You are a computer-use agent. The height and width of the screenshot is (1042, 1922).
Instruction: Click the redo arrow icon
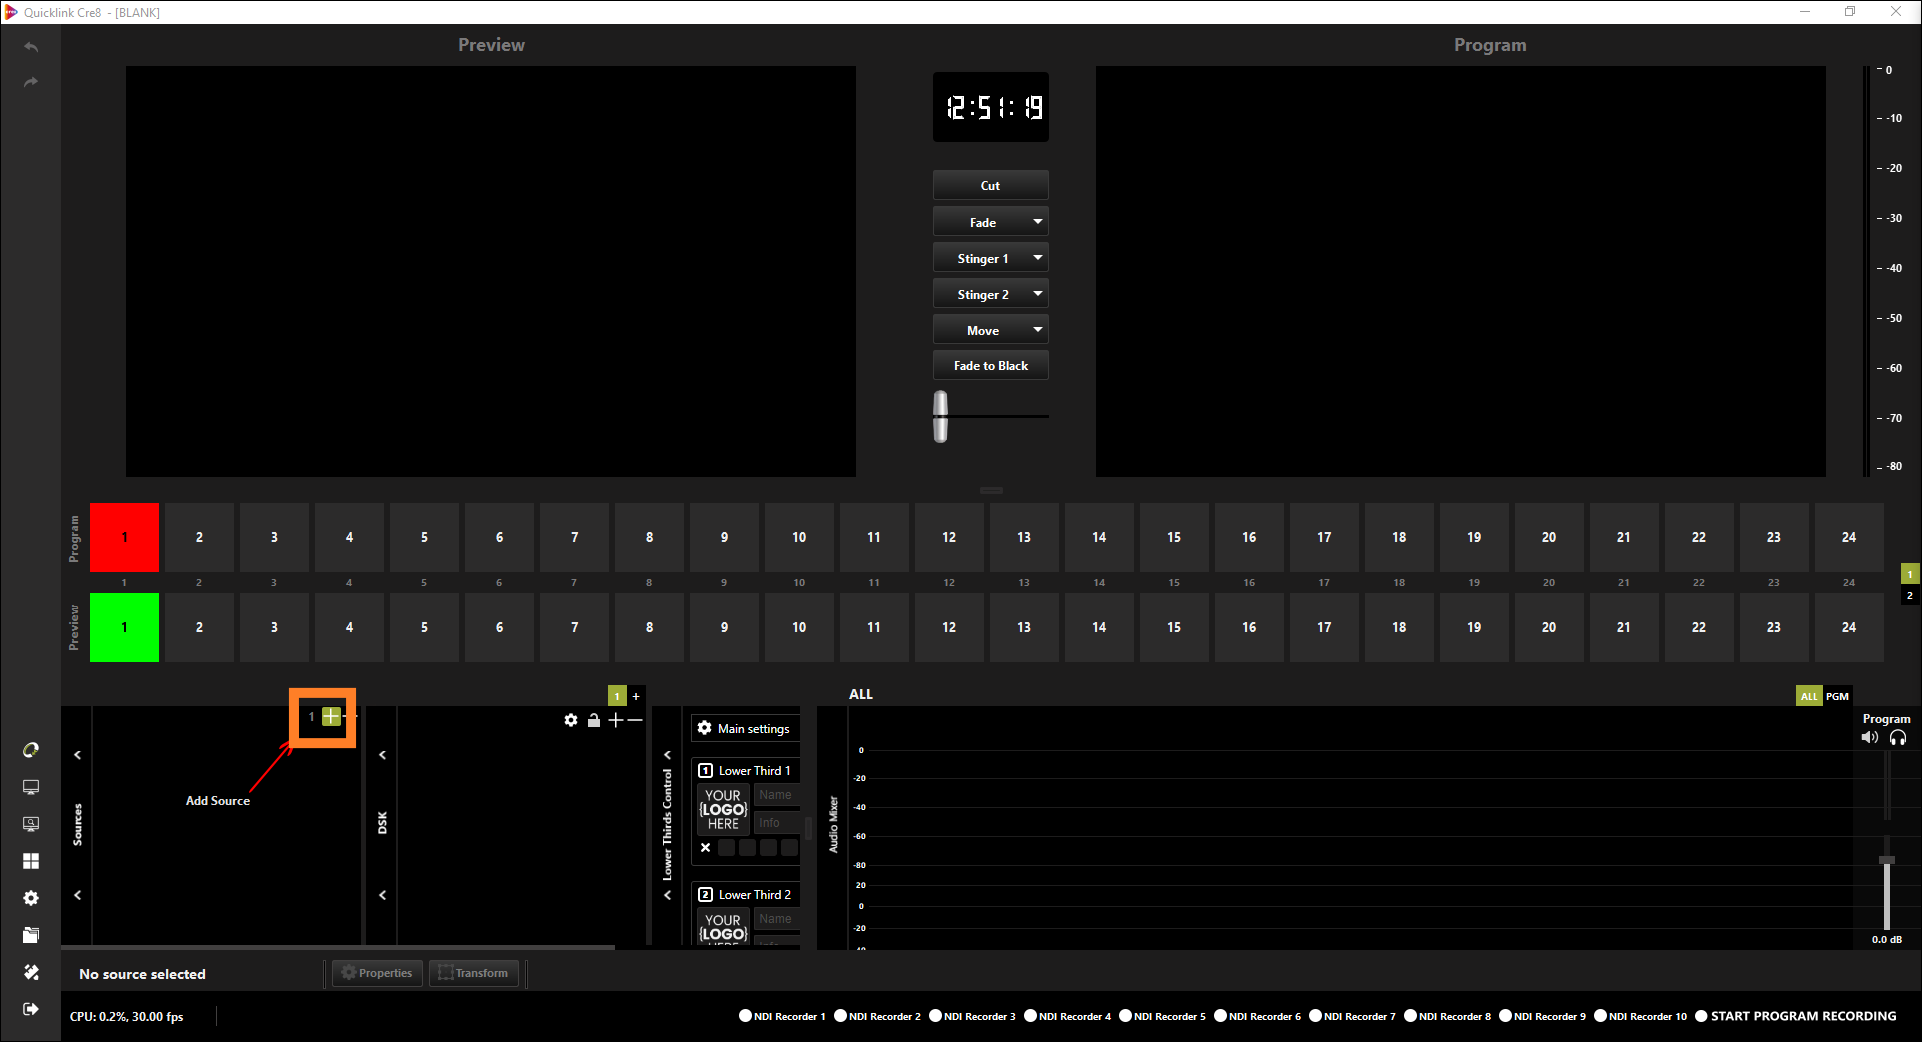tap(31, 82)
